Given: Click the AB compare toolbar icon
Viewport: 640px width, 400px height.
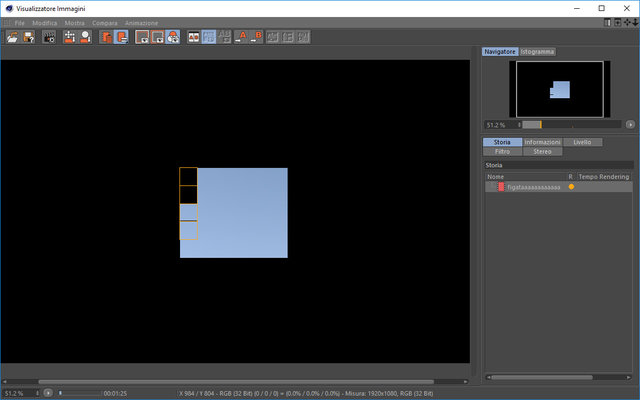Looking at the screenshot, I should pos(194,37).
